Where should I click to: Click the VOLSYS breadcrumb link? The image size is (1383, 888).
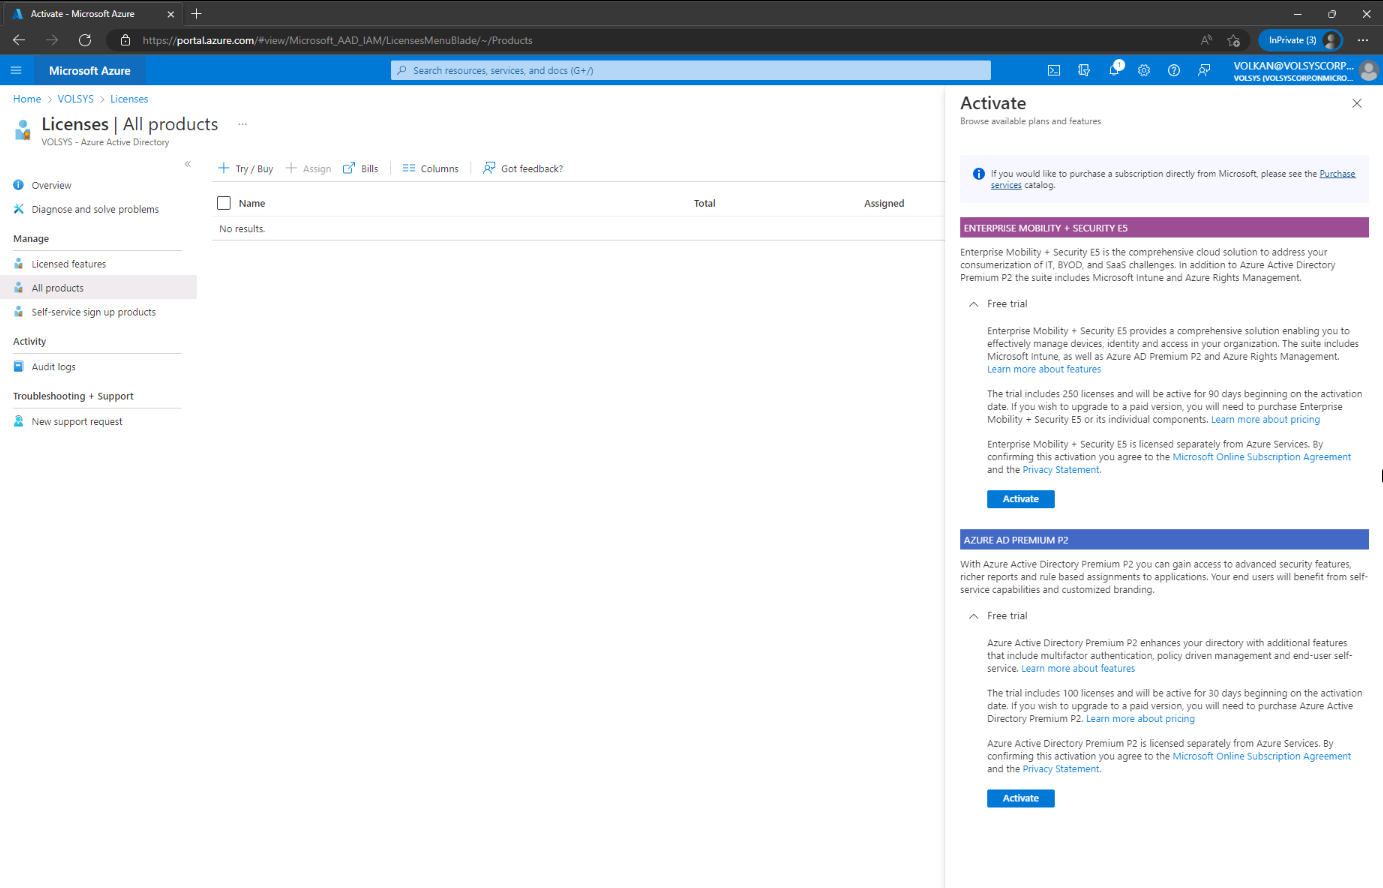(x=75, y=99)
